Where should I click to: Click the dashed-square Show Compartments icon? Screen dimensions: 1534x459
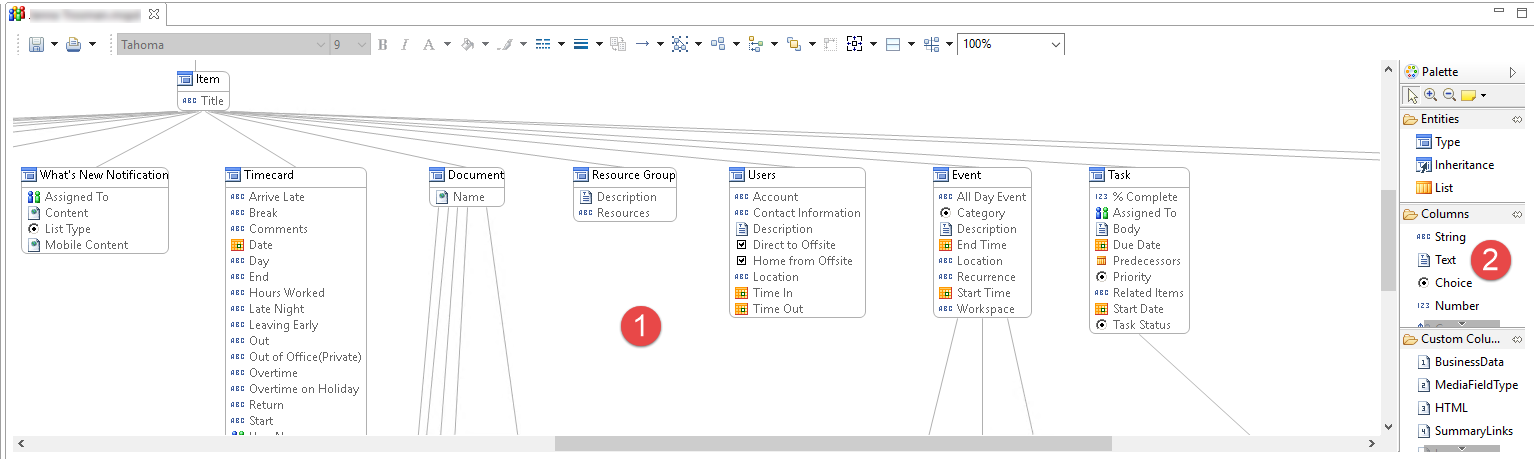coord(855,45)
